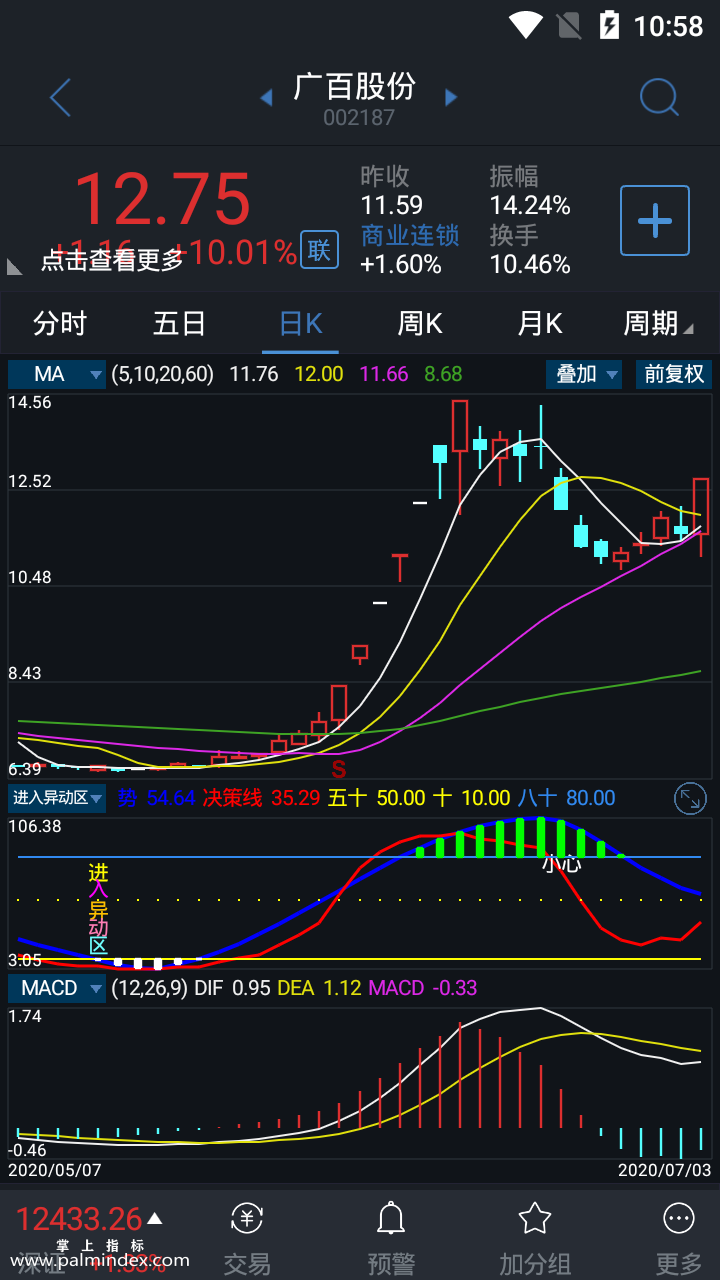Expand 点击查看更多 details
720x1280 pixels.
click(112, 260)
